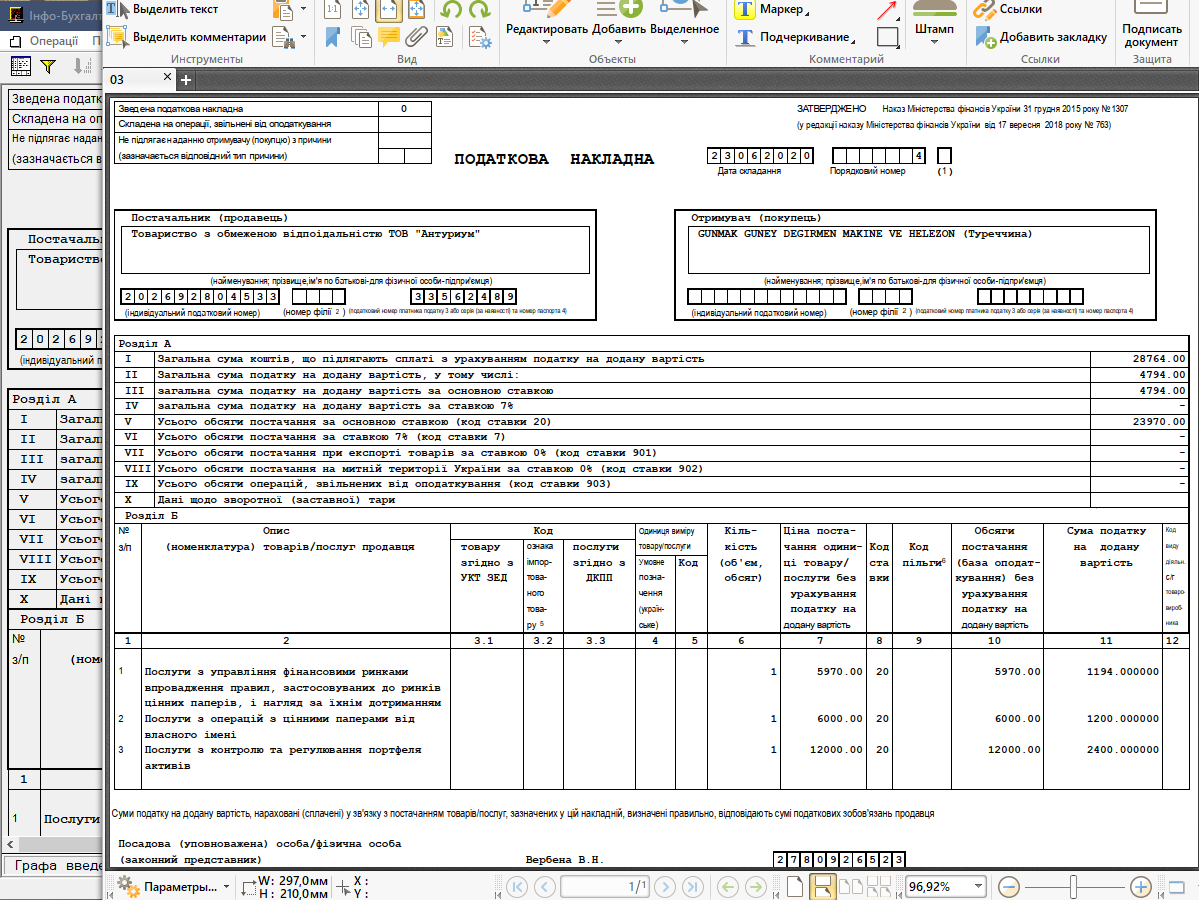The width and height of the screenshot is (1199, 900).
Task: Click the page number field showing 1/1
Action: coord(606,887)
